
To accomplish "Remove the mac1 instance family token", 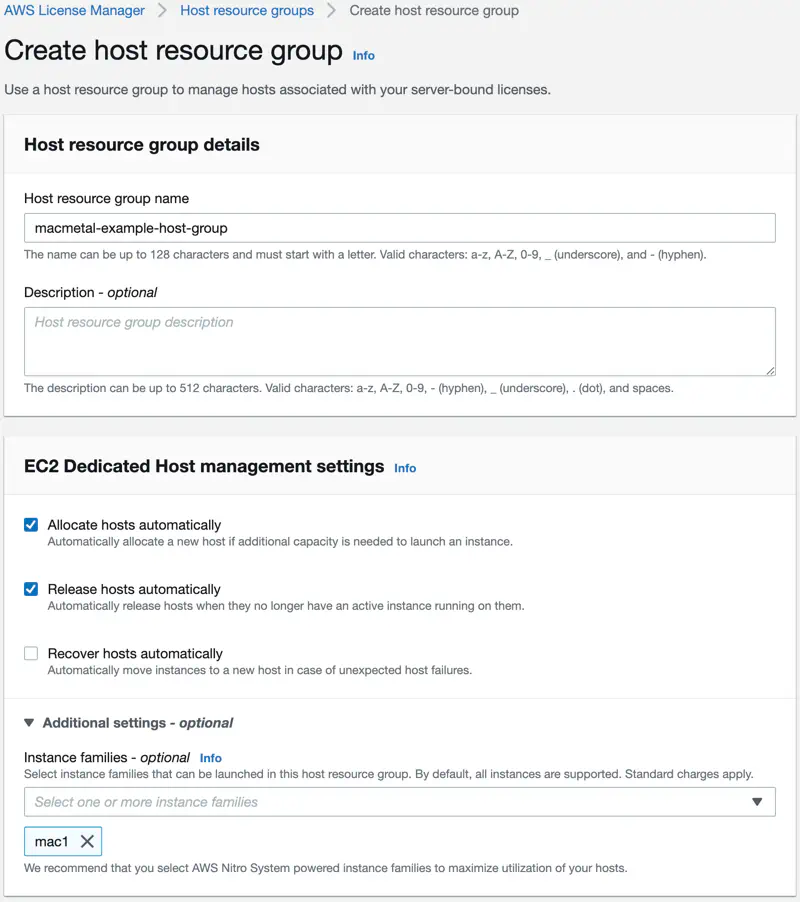I will [x=85, y=841].
